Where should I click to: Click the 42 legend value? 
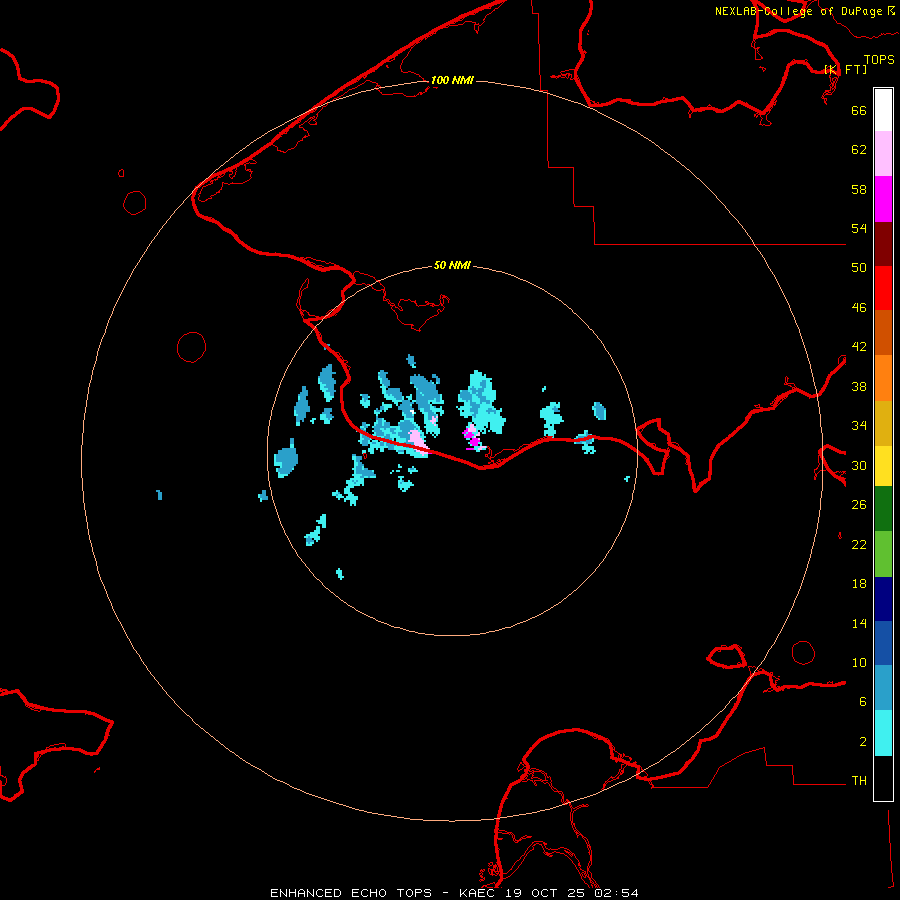click(859, 347)
